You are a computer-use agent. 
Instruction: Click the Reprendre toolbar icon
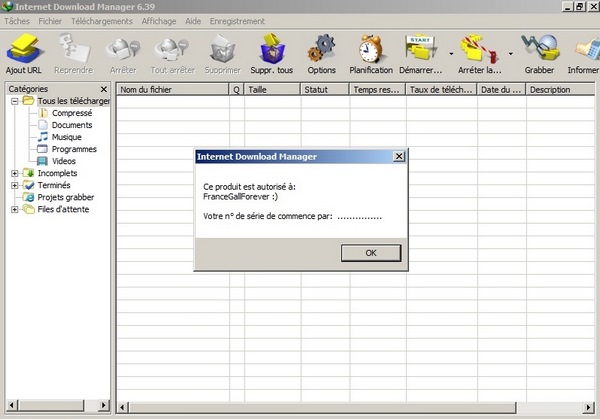[74, 48]
